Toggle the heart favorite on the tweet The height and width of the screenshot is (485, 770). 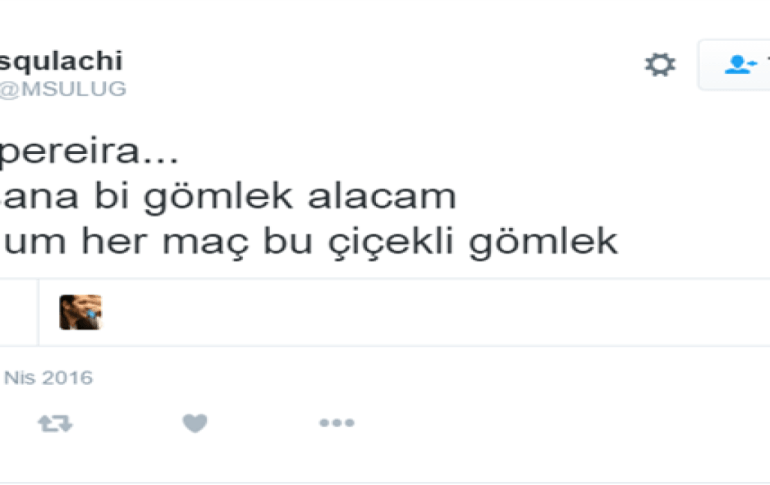coord(195,423)
